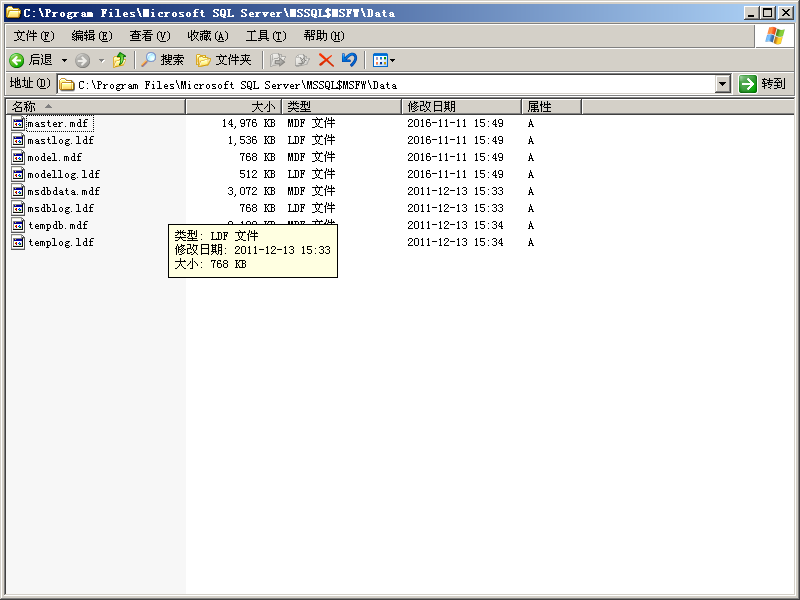Sort by Attributes (属性) column header

(552, 107)
